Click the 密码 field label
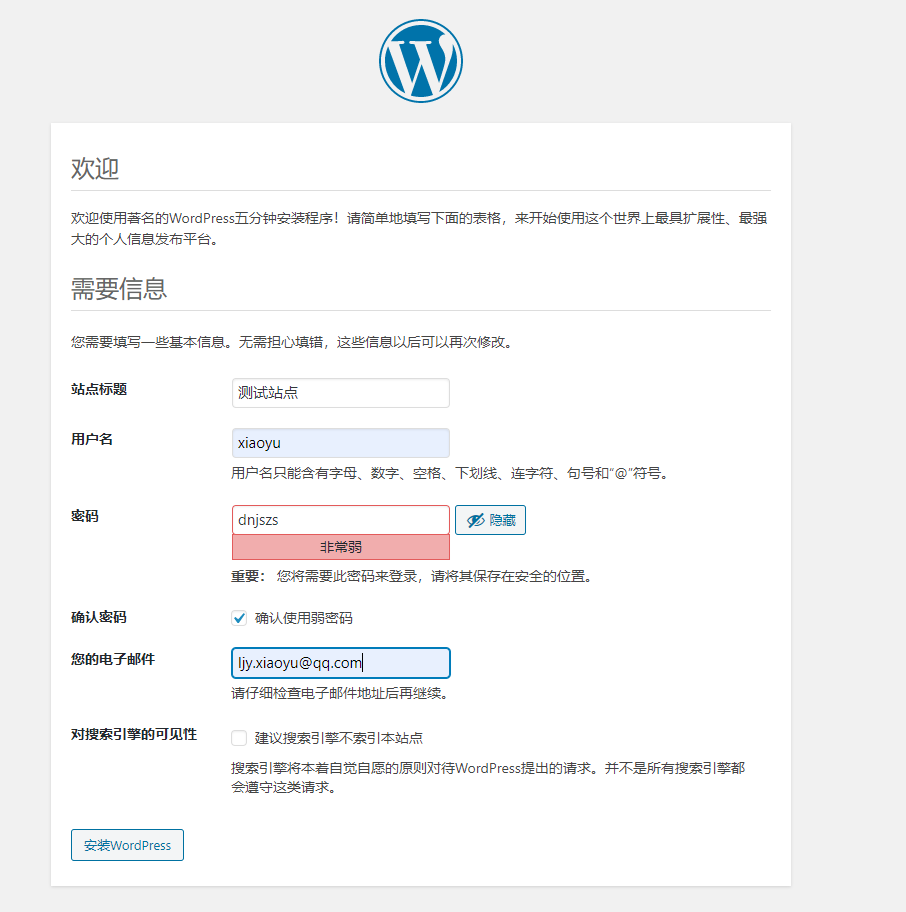This screenshot has height=912, width=906. (x=85, y=516)
